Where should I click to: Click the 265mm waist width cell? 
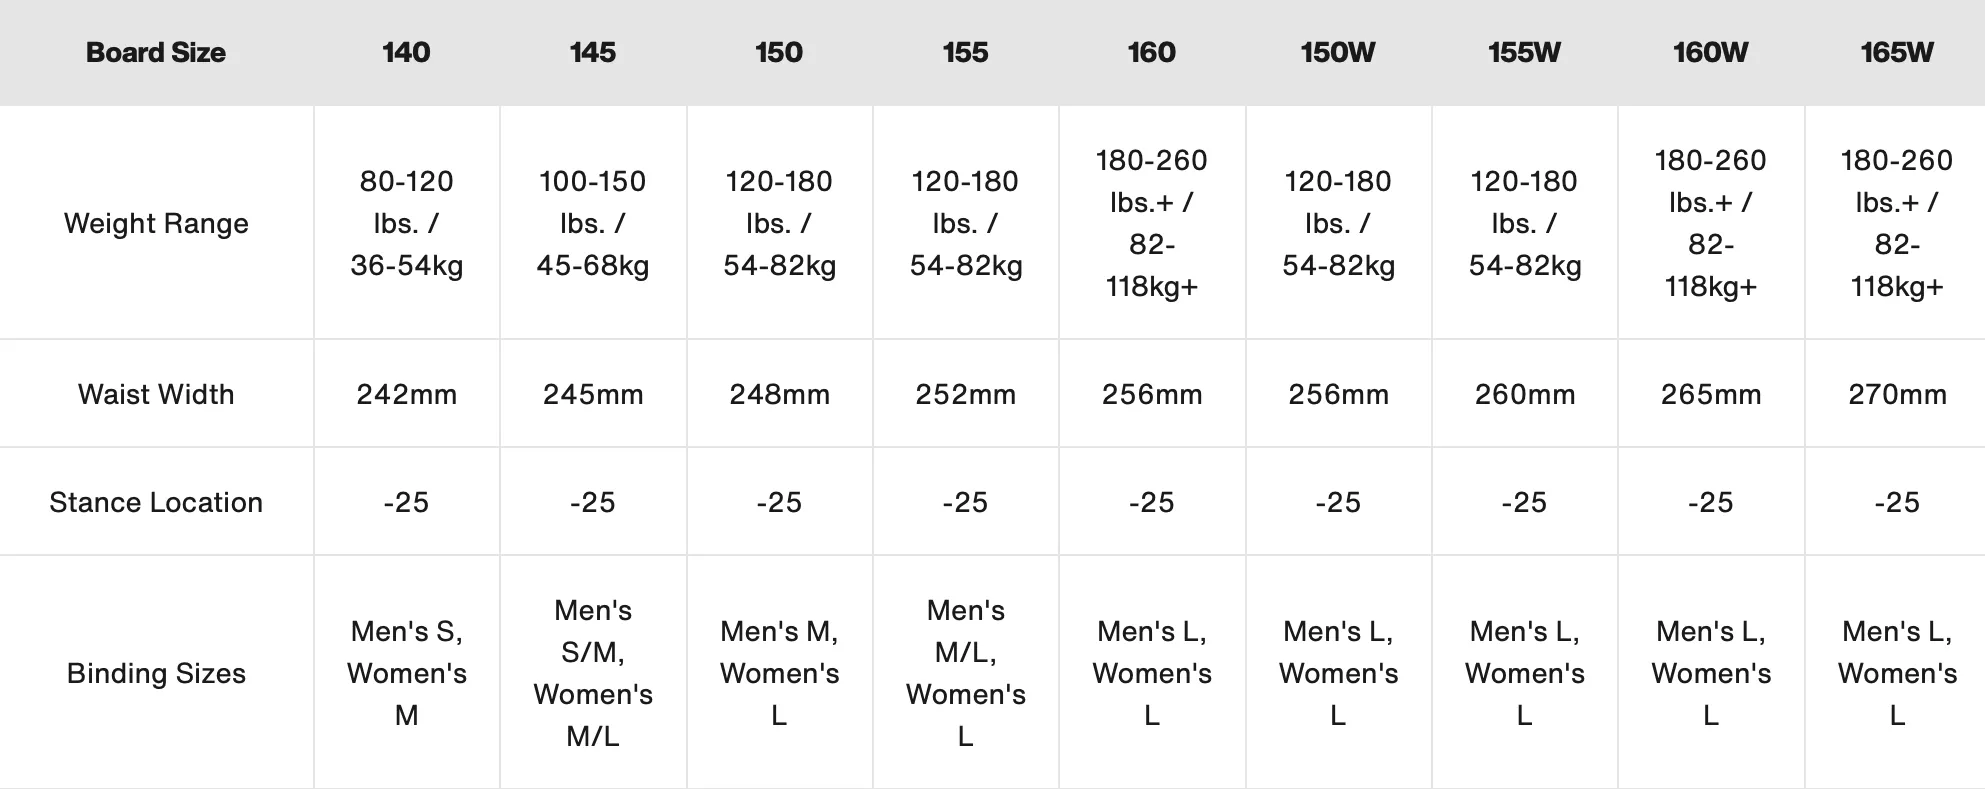[x=1711, y=394]
